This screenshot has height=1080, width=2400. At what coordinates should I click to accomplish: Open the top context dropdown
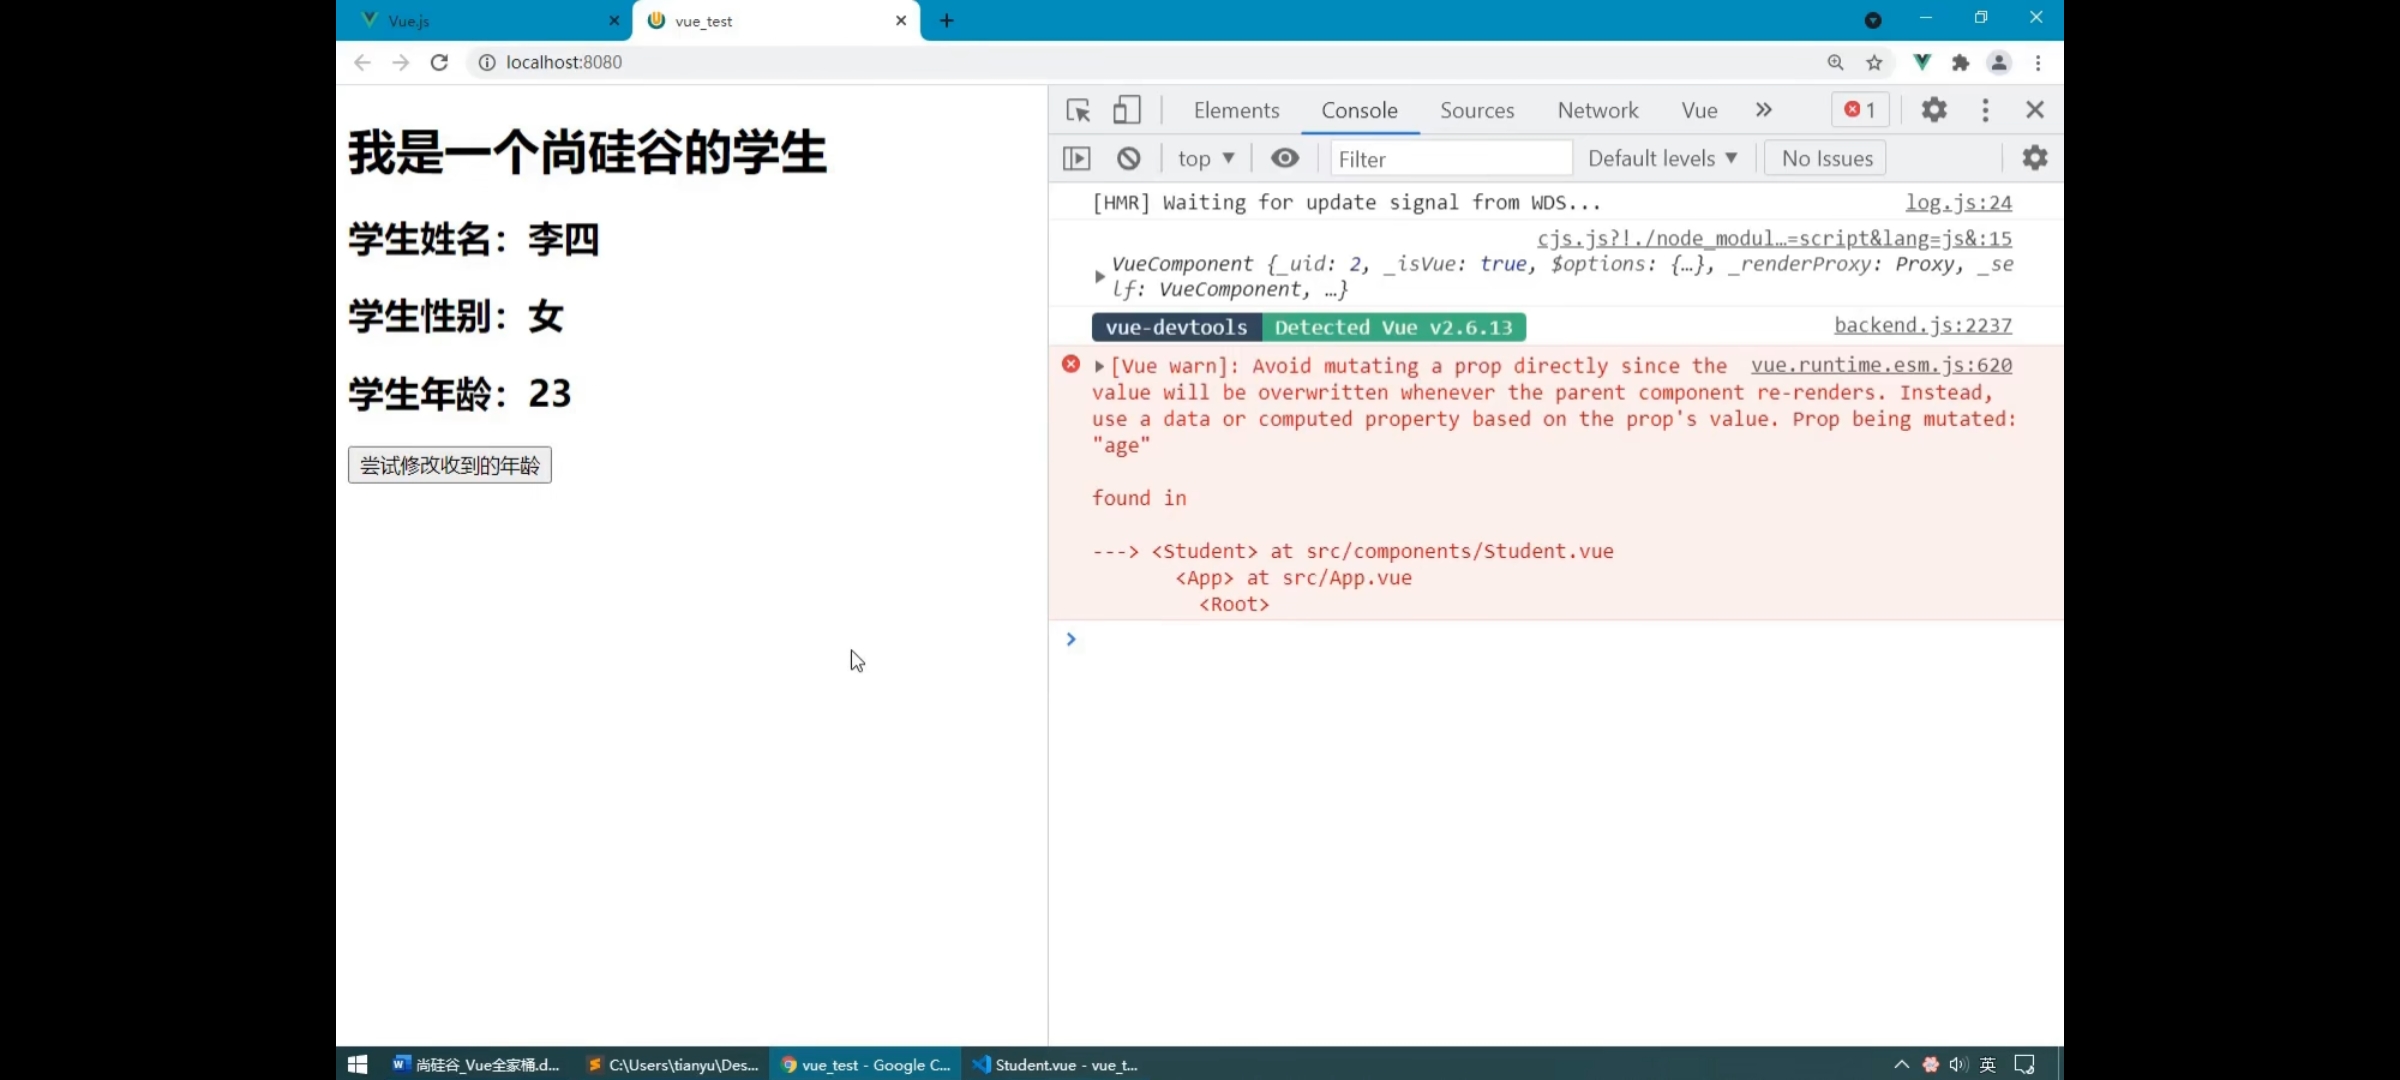pyautogui.click(x=1206, y=158)
